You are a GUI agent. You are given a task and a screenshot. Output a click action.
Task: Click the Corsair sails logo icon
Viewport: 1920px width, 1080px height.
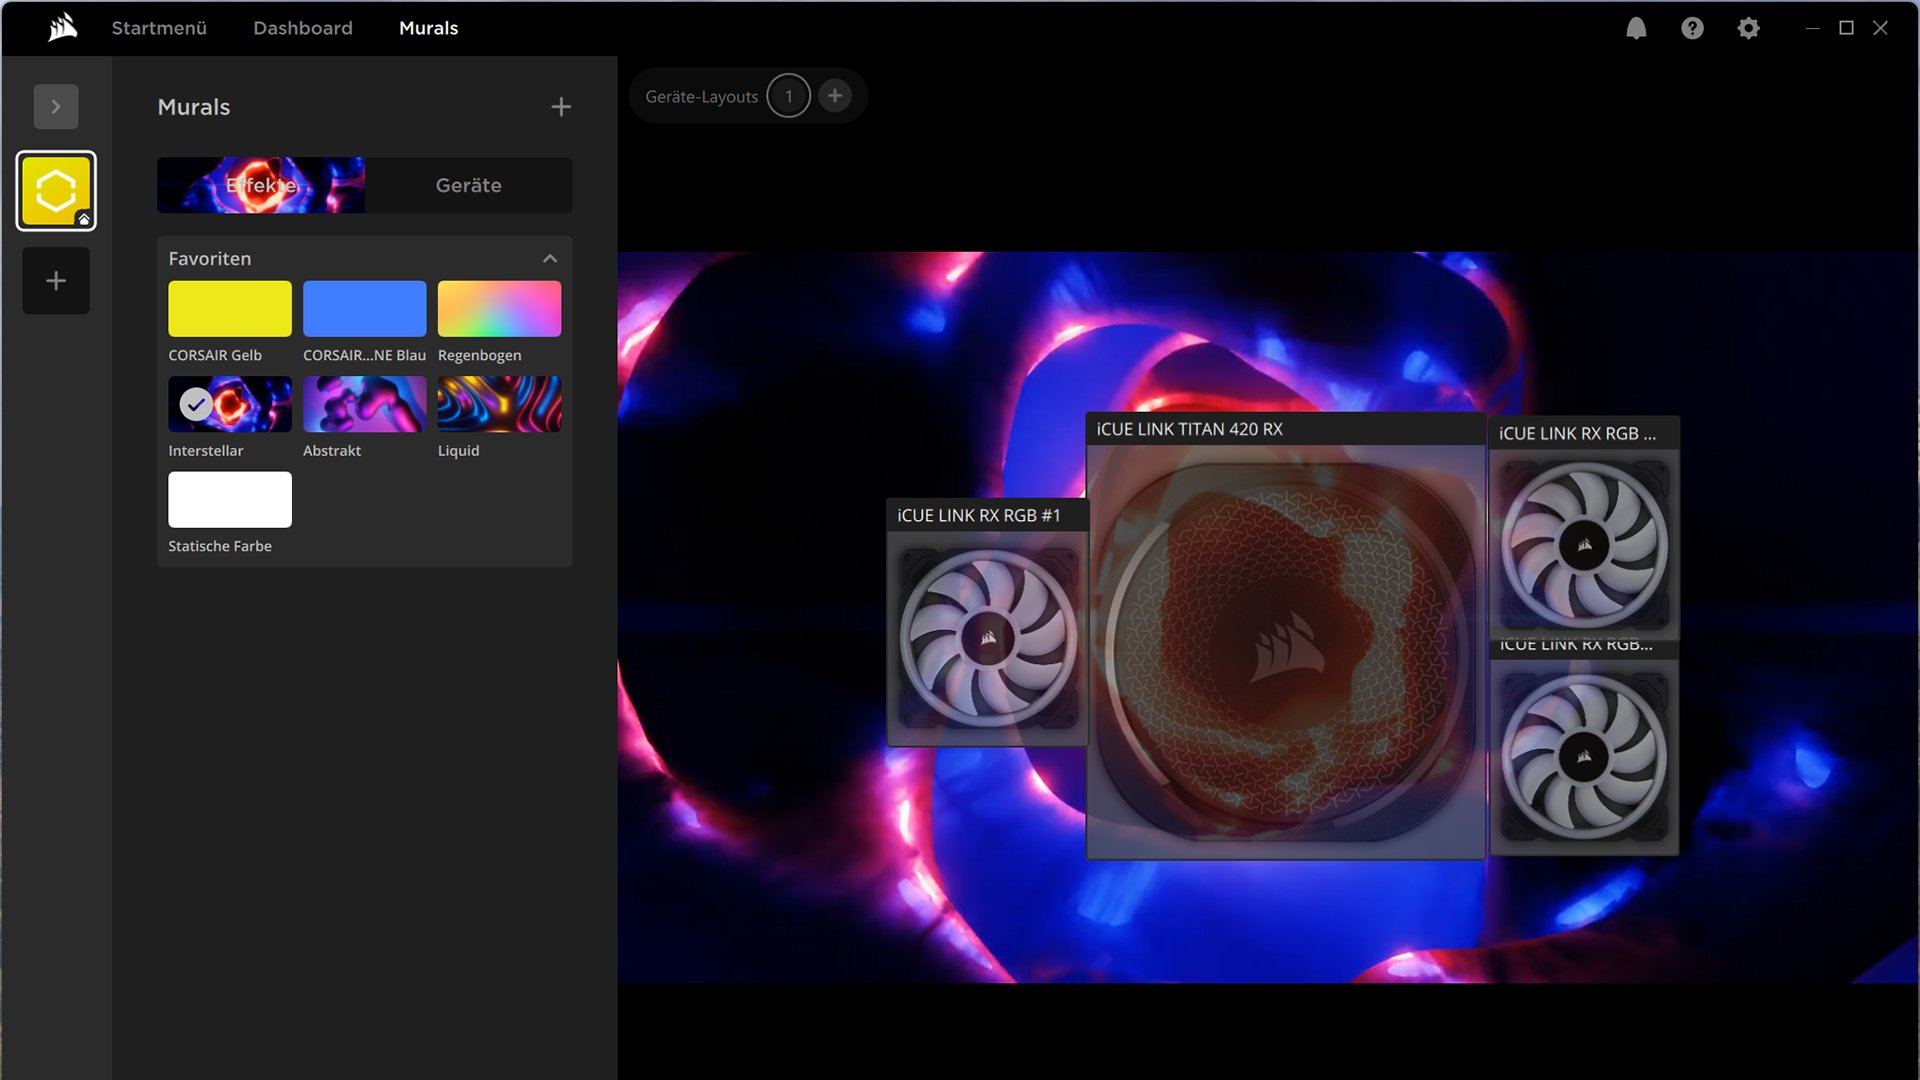click(62, 28)
